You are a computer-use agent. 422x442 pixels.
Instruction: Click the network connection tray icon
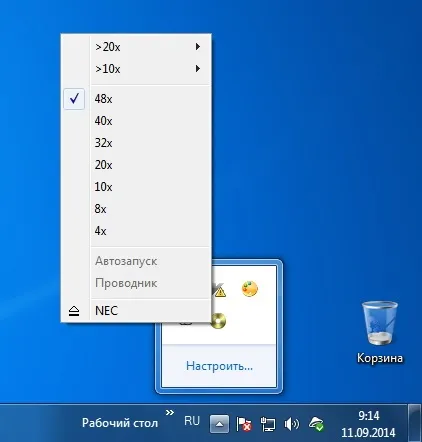268,424
